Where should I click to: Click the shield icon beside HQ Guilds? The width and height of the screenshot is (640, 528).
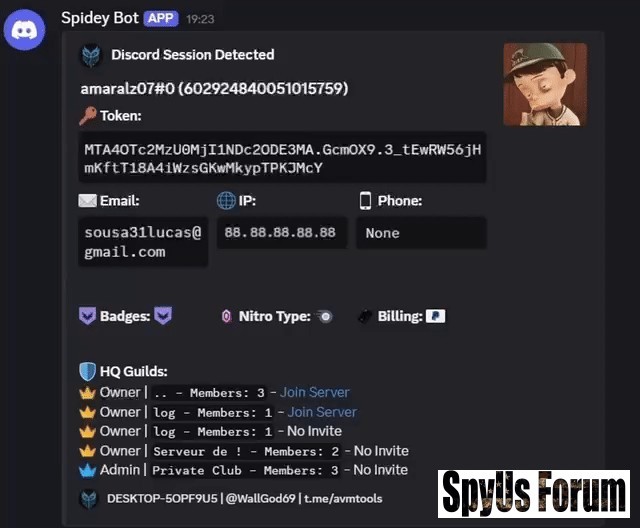[x=87, y=371]
